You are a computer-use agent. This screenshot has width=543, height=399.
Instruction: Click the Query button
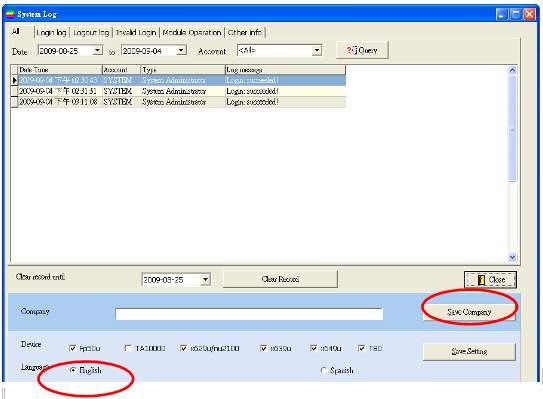coord(362,50)
